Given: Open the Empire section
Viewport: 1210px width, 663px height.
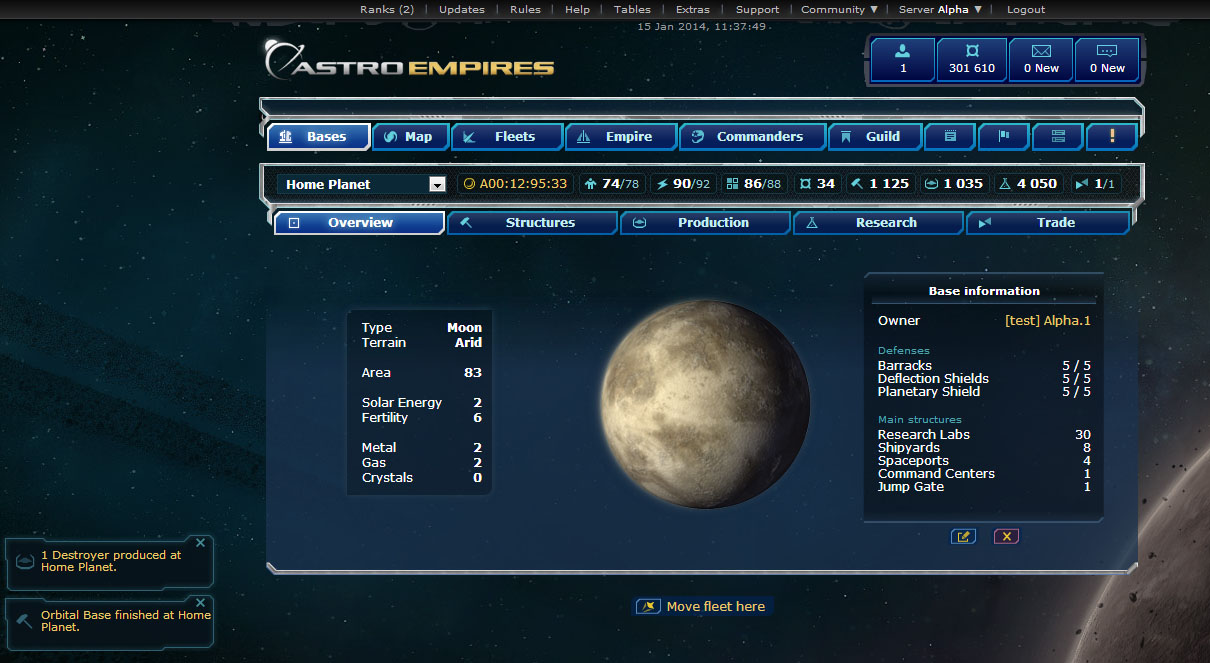Looking at the screenshot, I should (621, 136).
